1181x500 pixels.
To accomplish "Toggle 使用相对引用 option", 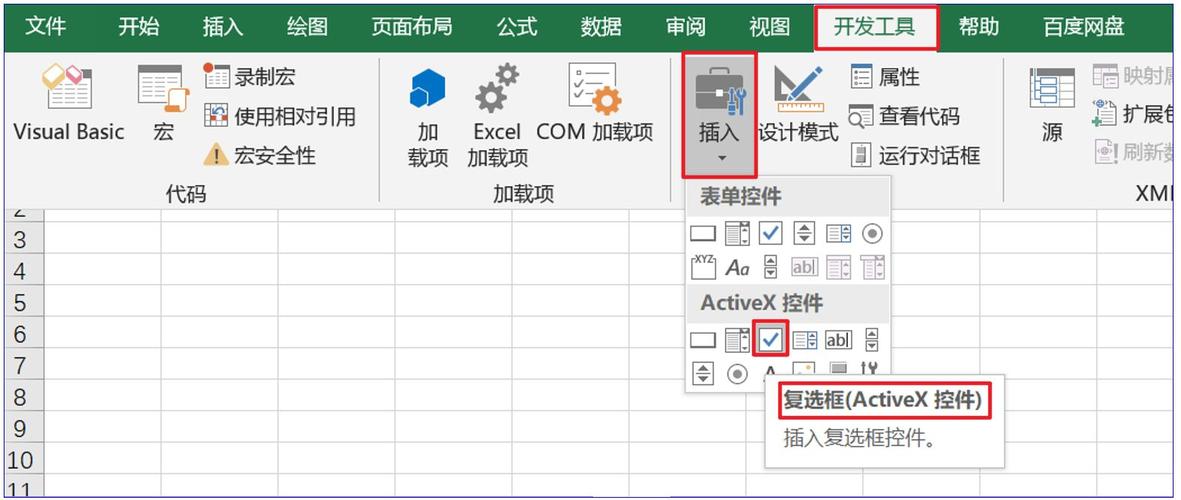I will click(280, 116).
